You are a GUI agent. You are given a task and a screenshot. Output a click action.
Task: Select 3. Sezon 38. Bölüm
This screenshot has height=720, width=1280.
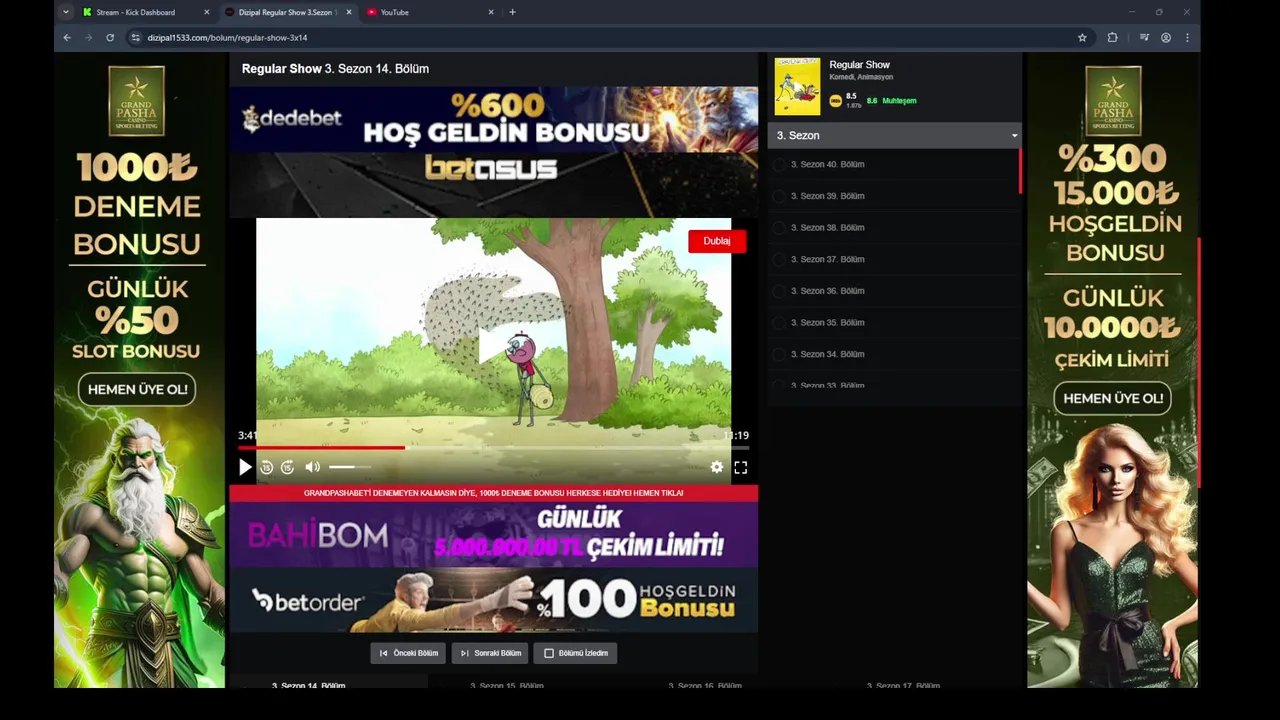828,228
